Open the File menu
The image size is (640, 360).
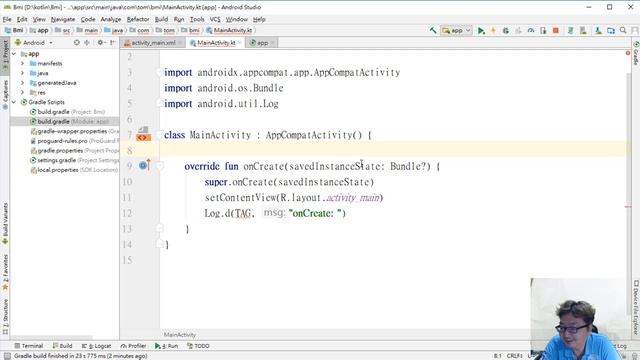(x=7, y=19)
